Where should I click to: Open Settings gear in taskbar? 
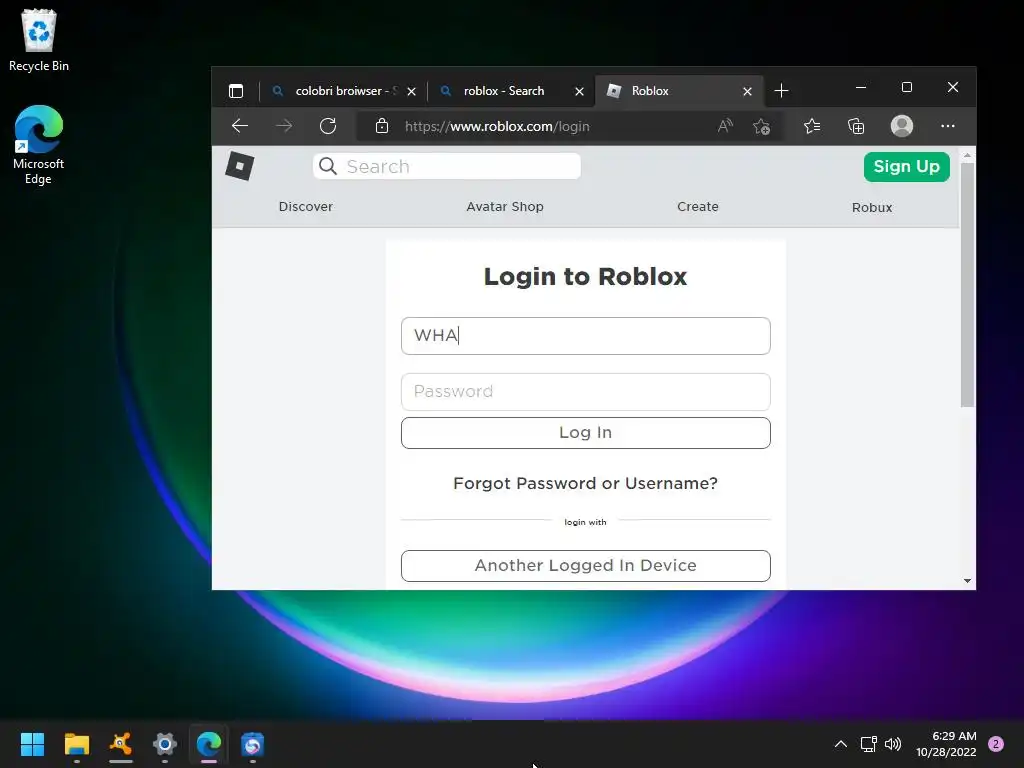click(x=165, y=744)
